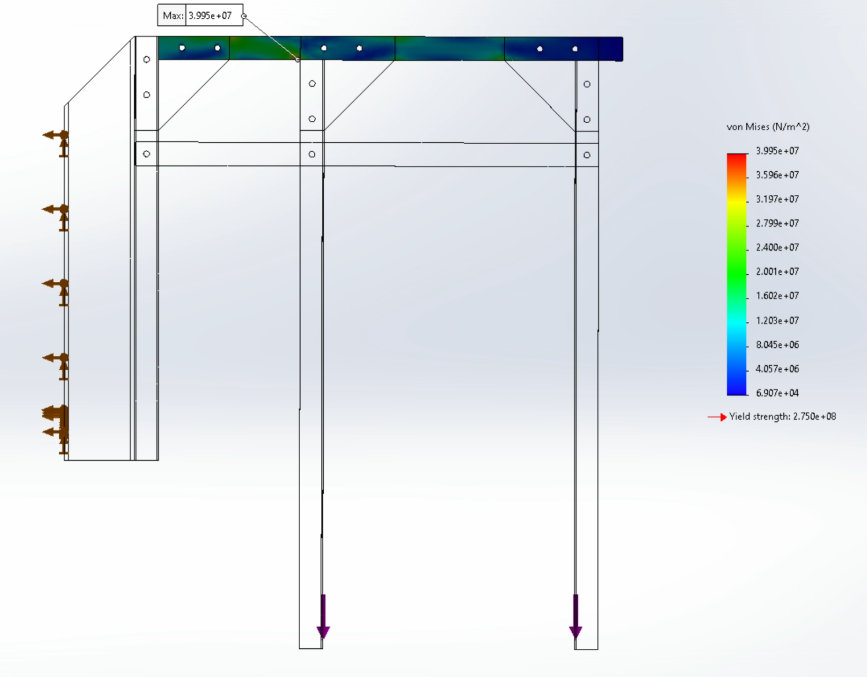Select legend value 1.203e+07
The width and height of the screenshot is (867, 677).
click(777, 320)
